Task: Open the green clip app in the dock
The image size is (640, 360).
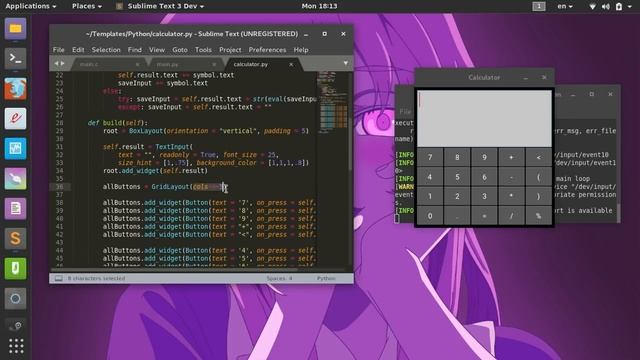Action: [x=16, y=269]
